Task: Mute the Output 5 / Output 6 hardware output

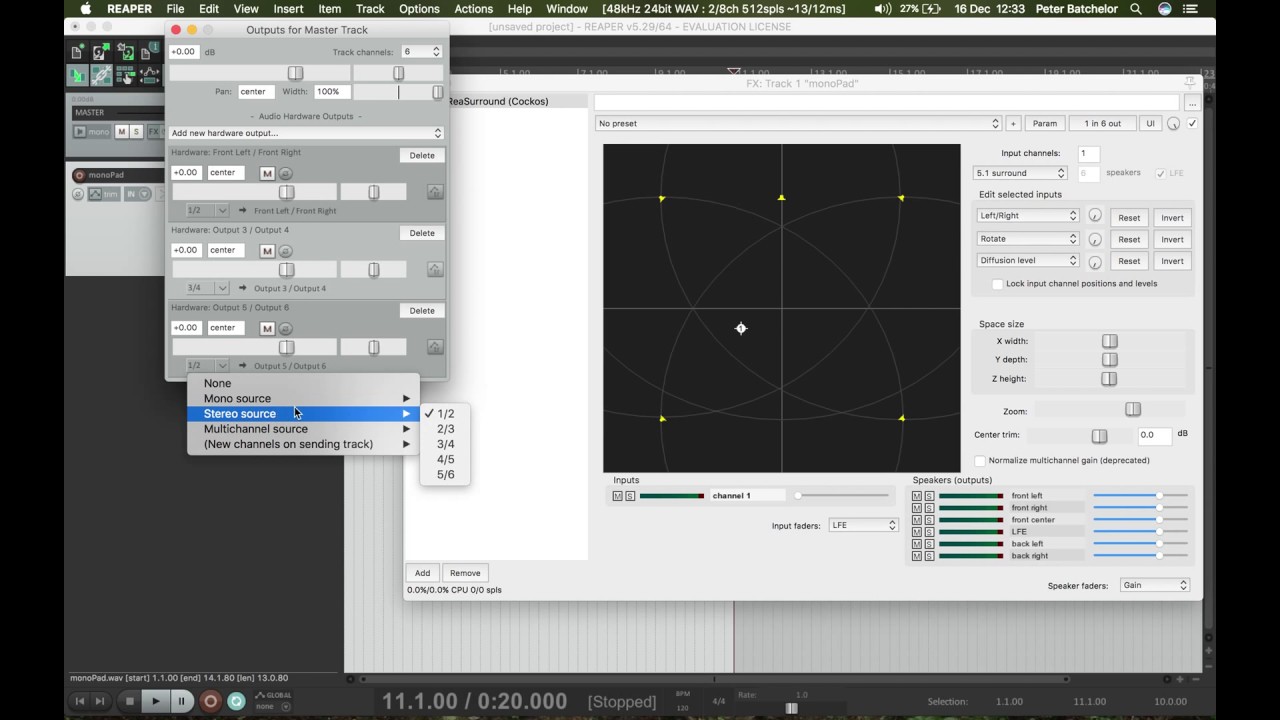Action: click(x=267, y=328)
